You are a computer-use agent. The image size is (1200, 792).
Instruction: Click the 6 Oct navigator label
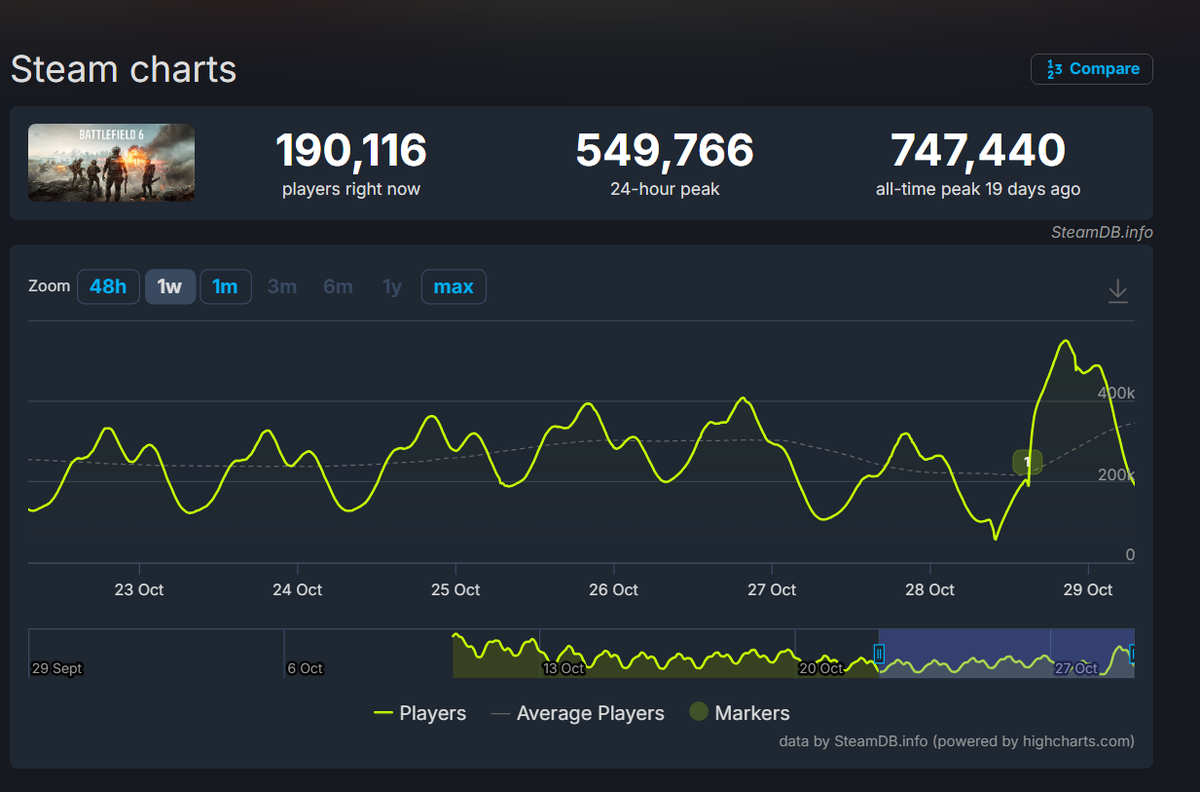point(305,668)
